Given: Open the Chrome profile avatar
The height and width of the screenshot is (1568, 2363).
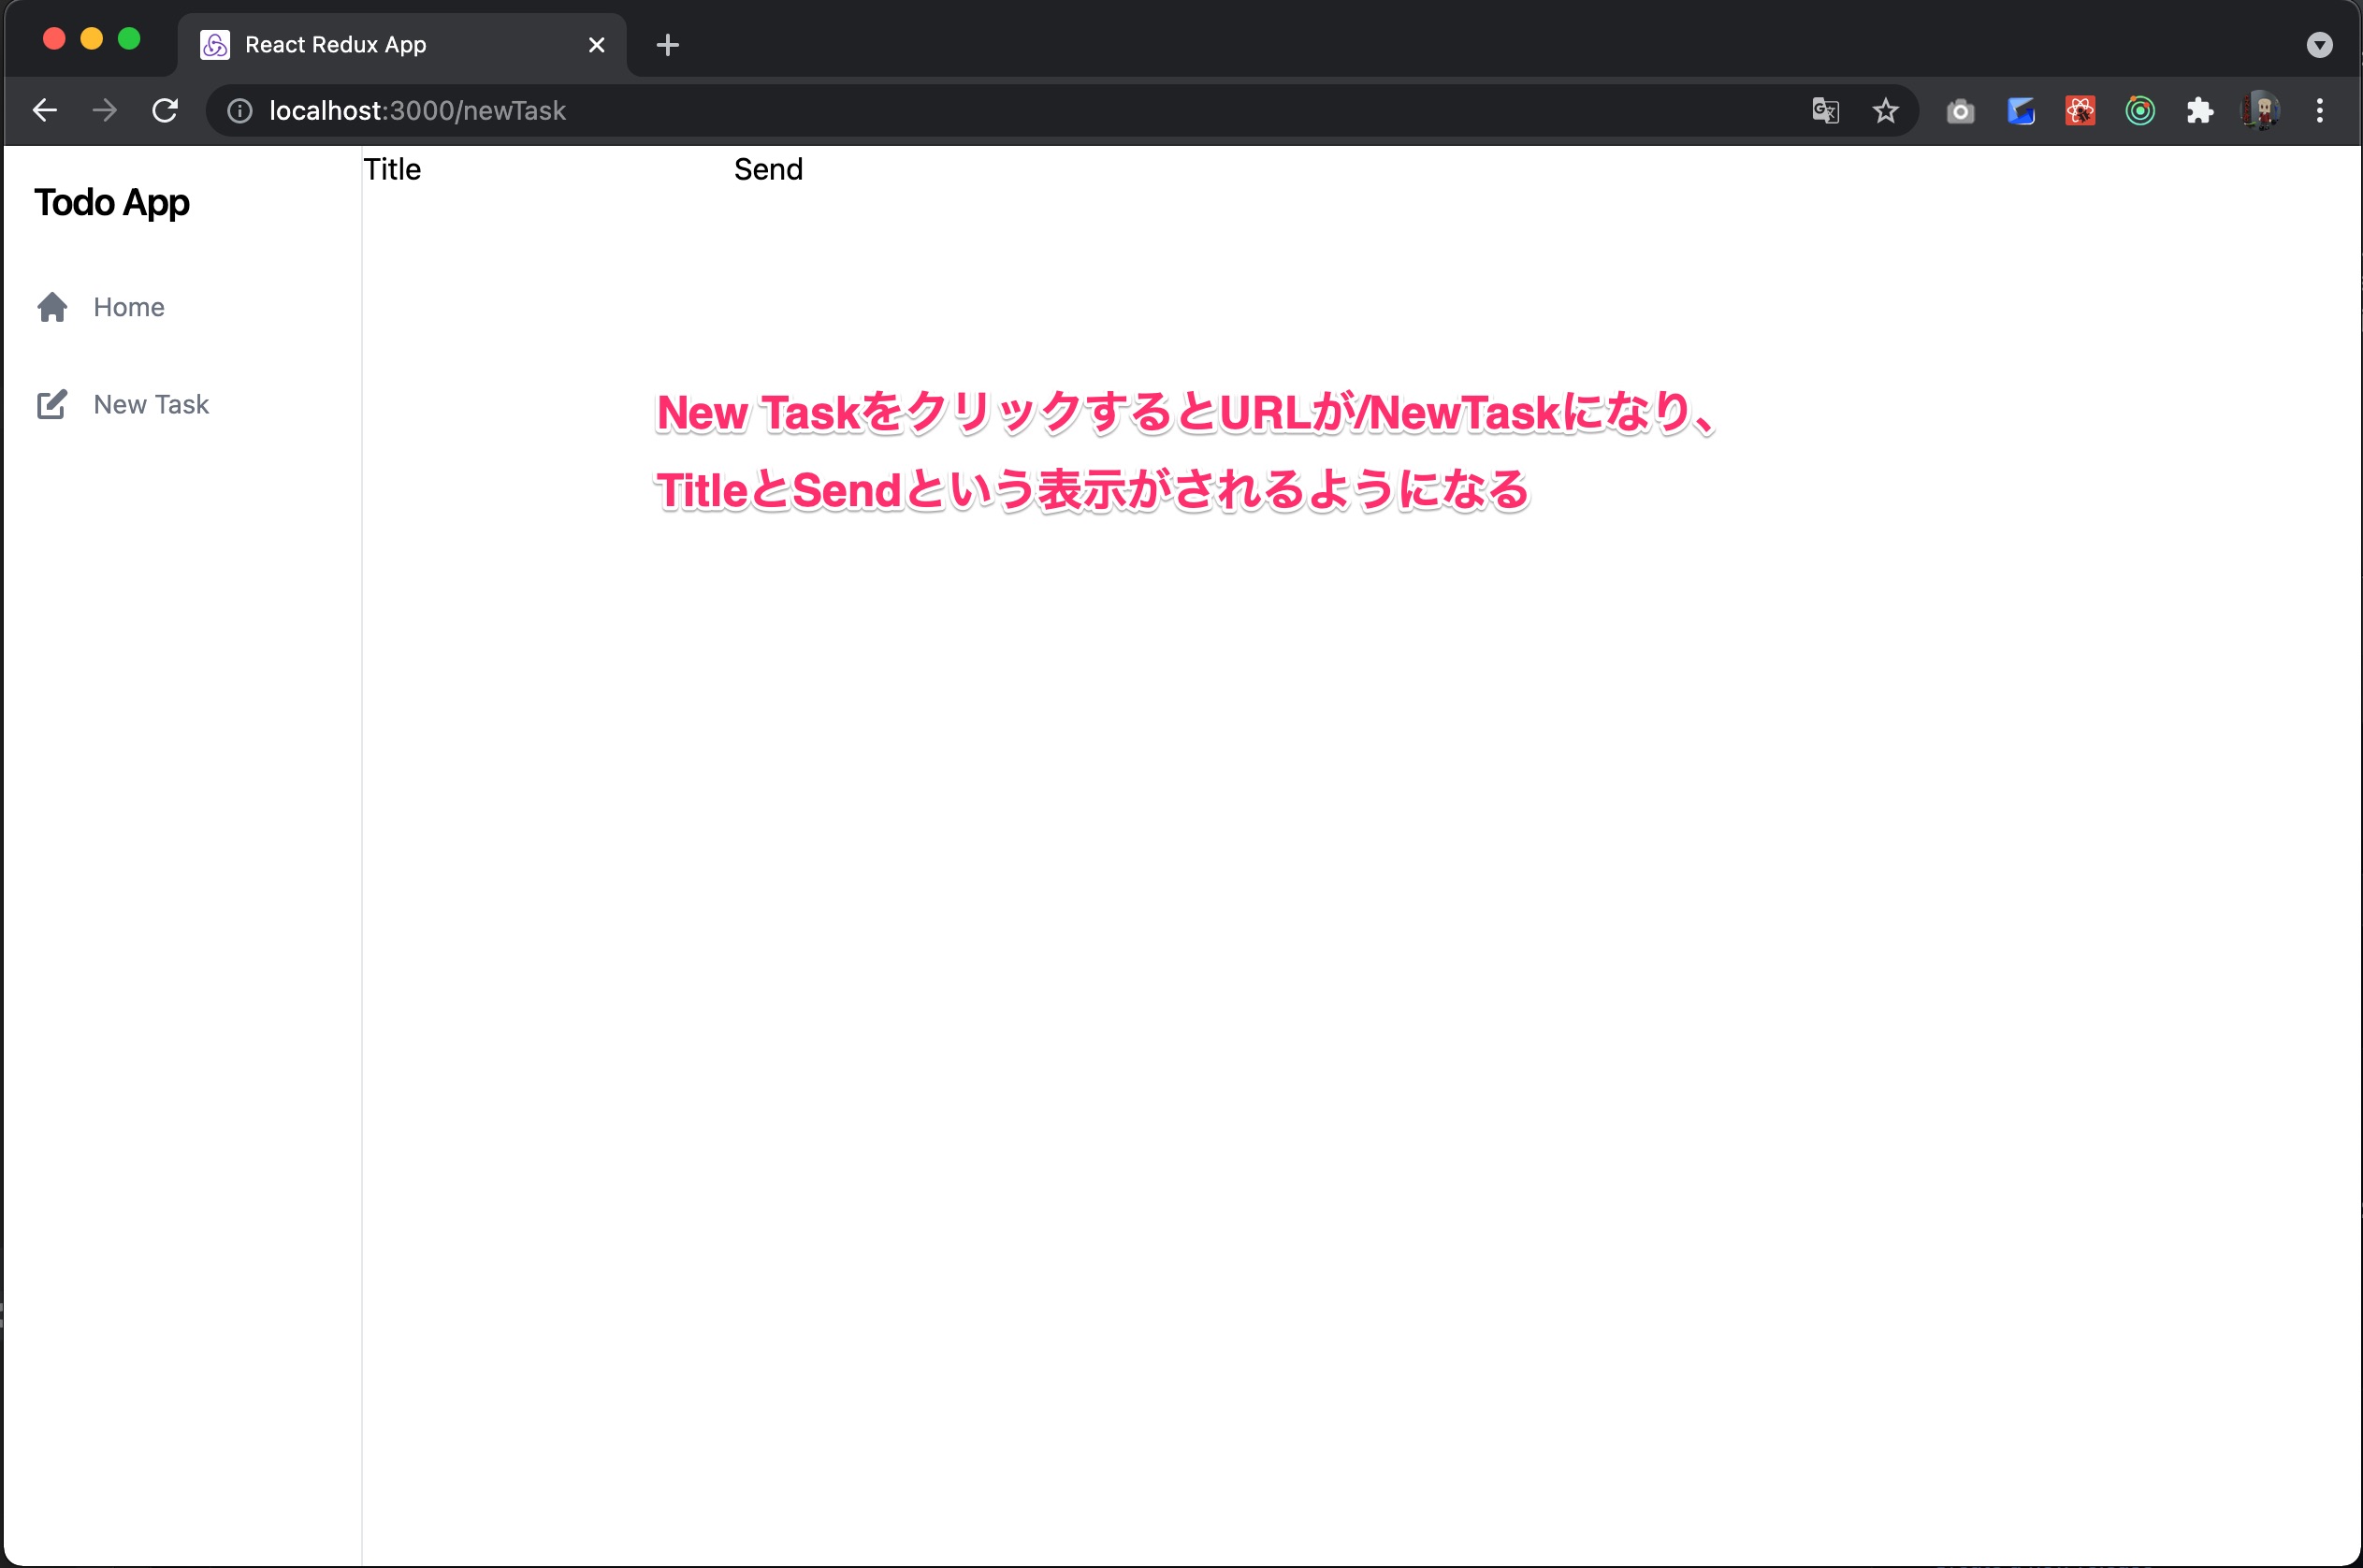Looking at the screenshot, I should 2260,110.
